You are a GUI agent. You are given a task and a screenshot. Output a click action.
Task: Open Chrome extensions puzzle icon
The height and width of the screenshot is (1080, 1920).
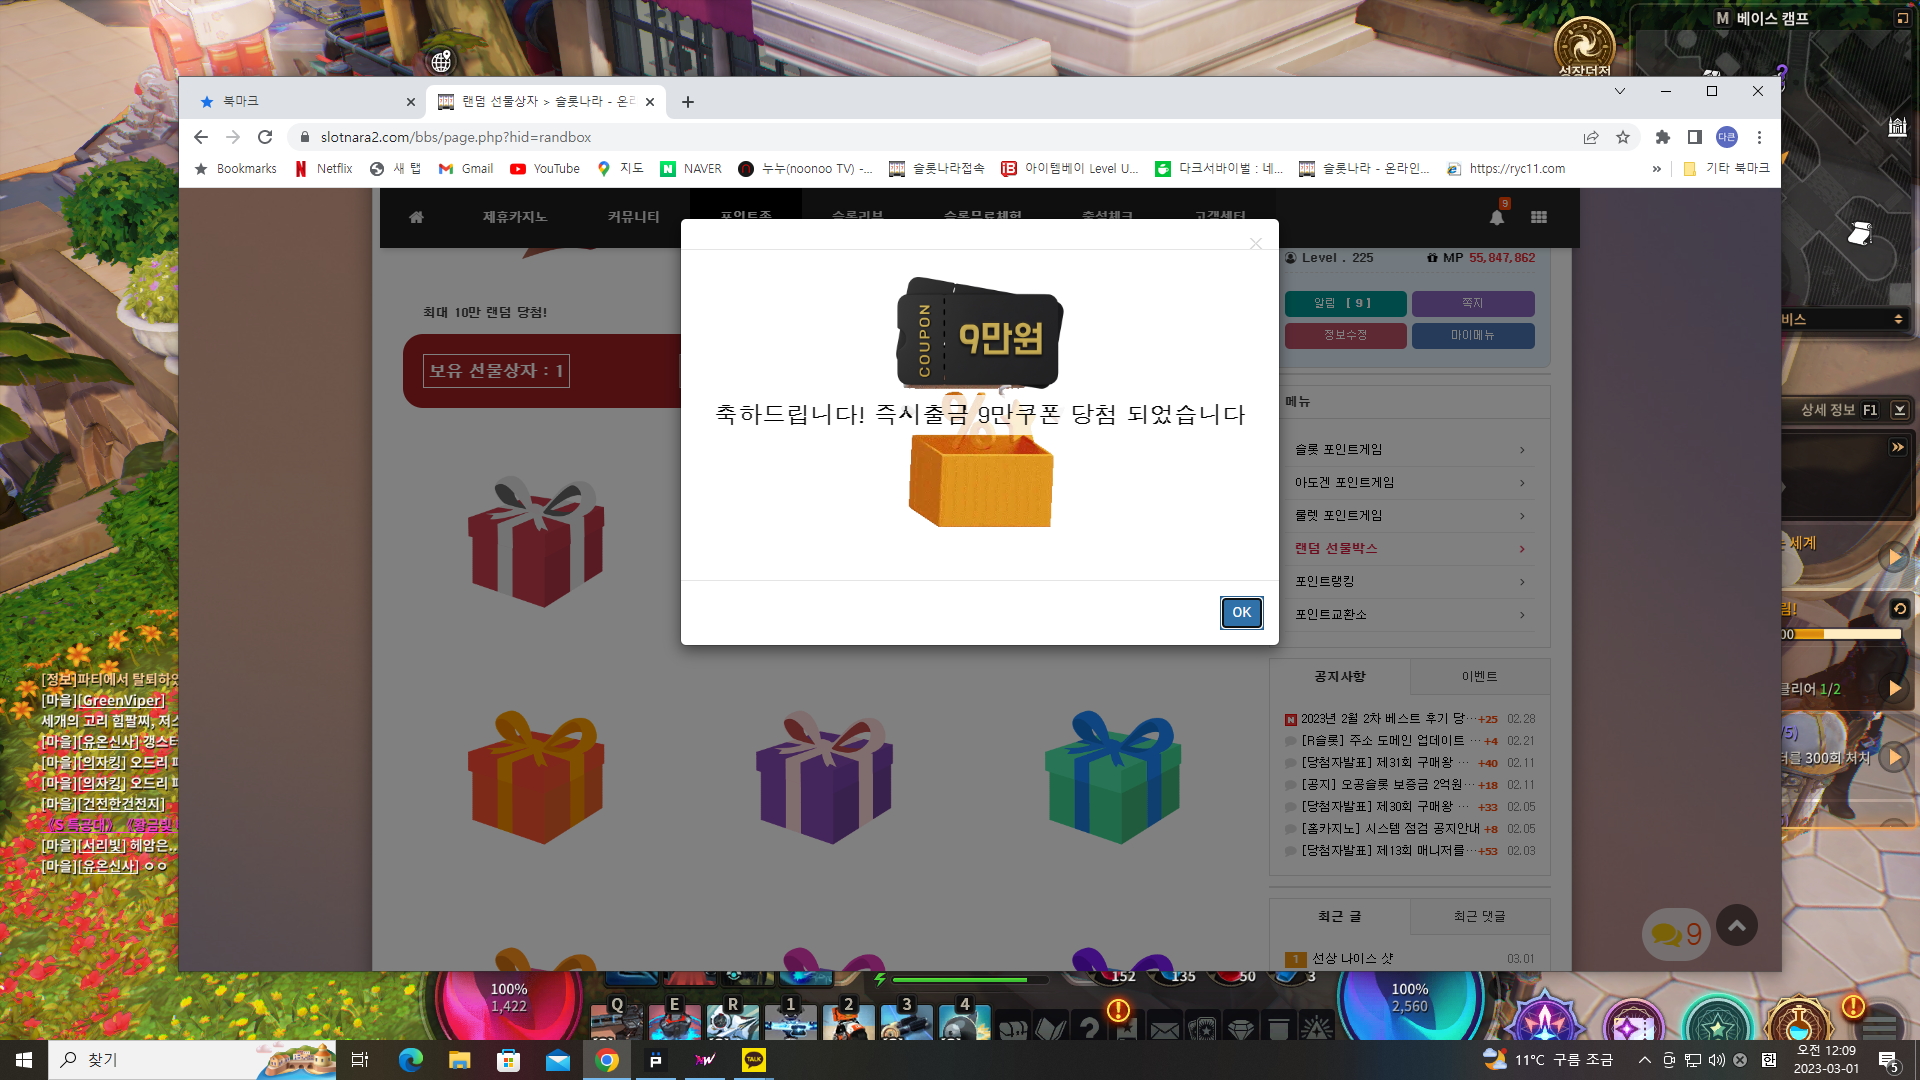pyautogui.click(x=1663, y=137)
